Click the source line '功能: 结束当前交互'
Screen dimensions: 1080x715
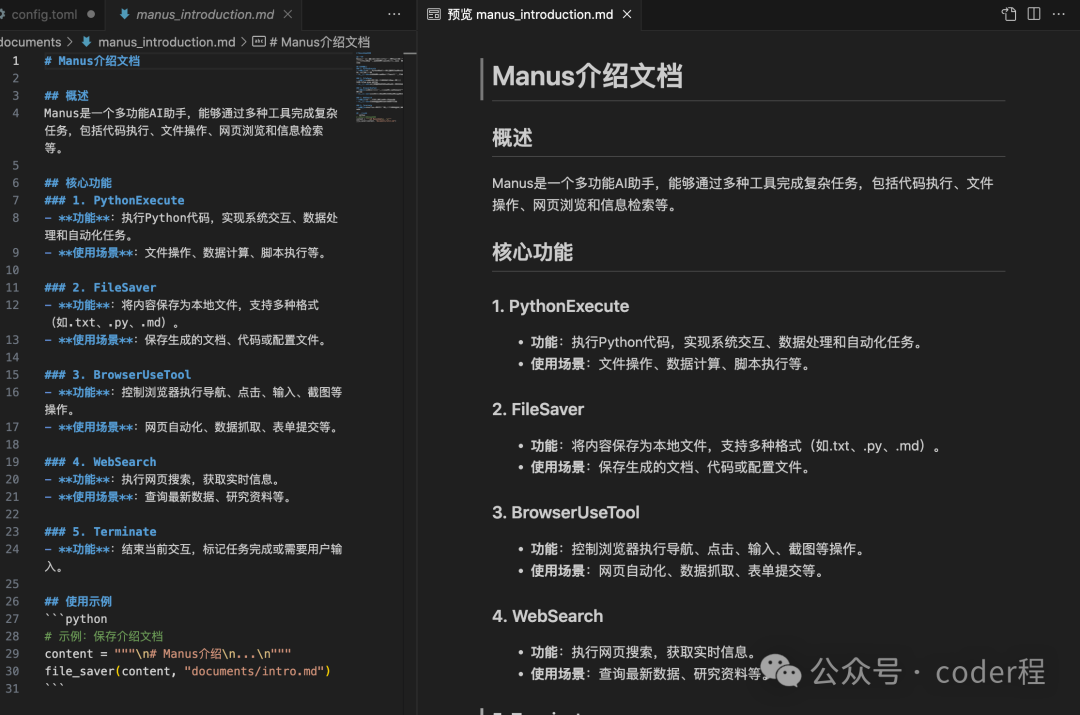tap(194, 557)
